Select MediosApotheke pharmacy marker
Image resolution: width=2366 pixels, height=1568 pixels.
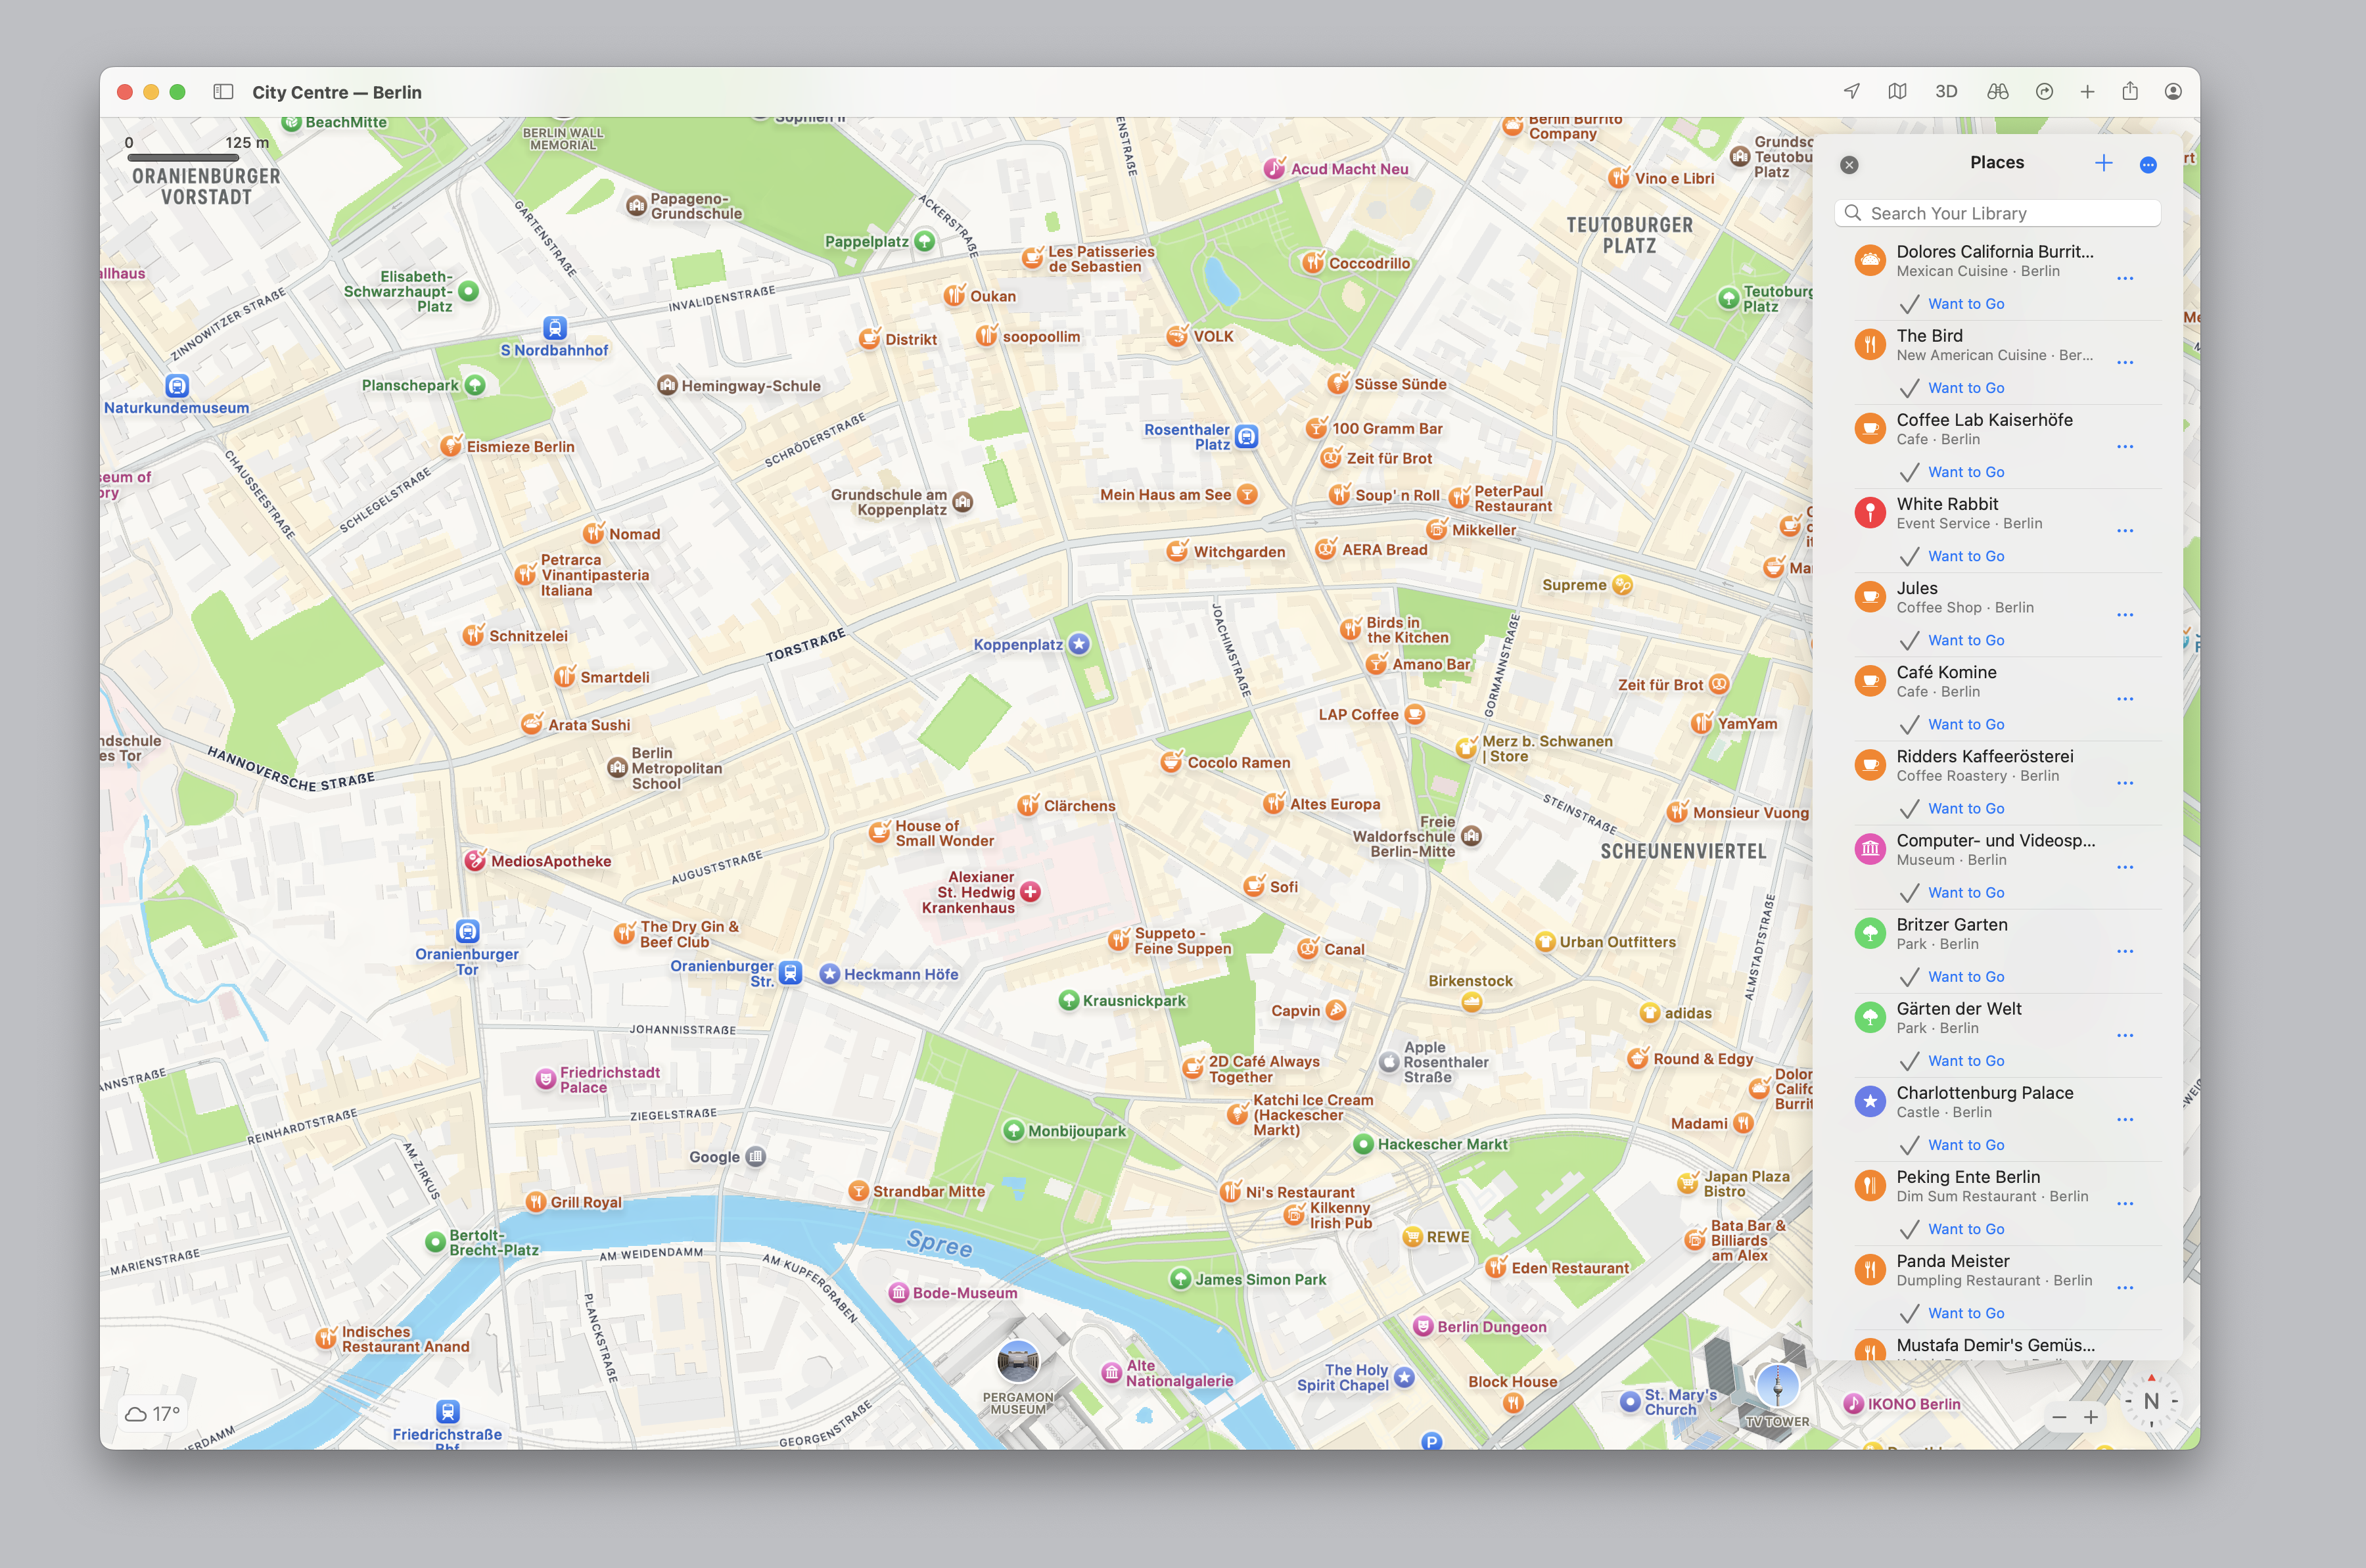click(475, 861)
